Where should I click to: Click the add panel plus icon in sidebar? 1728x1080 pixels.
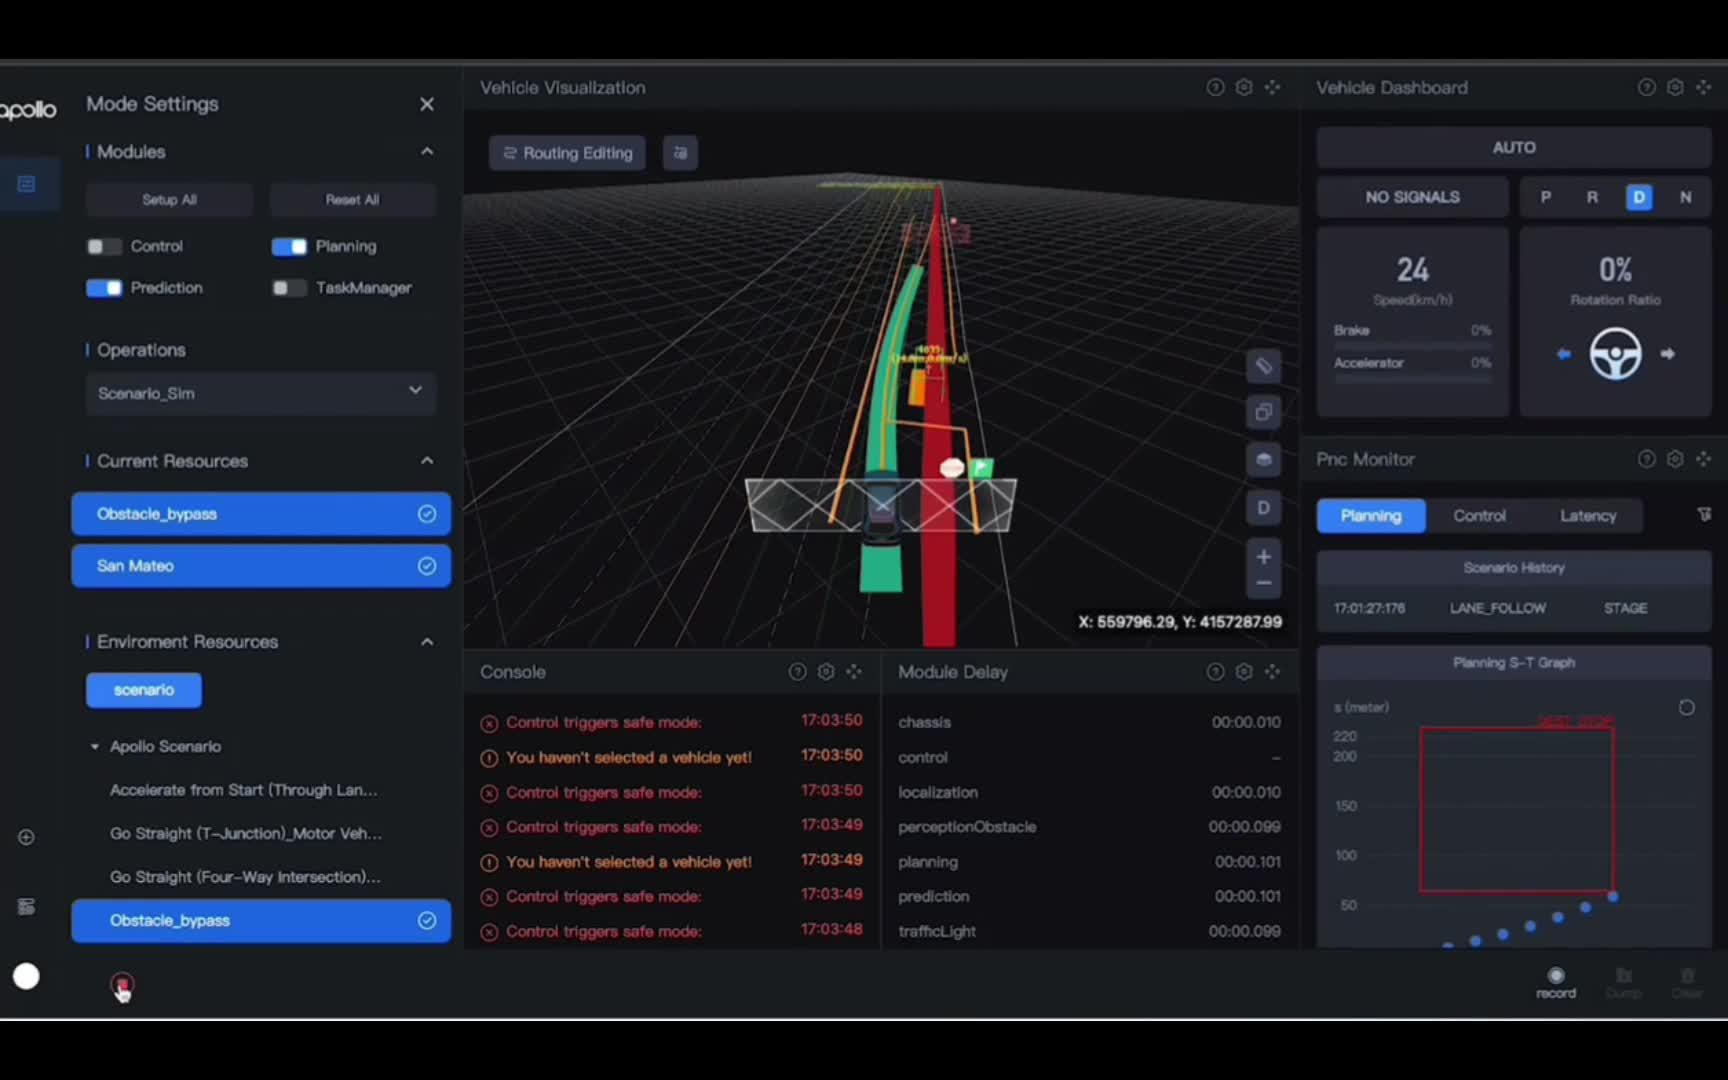click(x=26, y=837)
